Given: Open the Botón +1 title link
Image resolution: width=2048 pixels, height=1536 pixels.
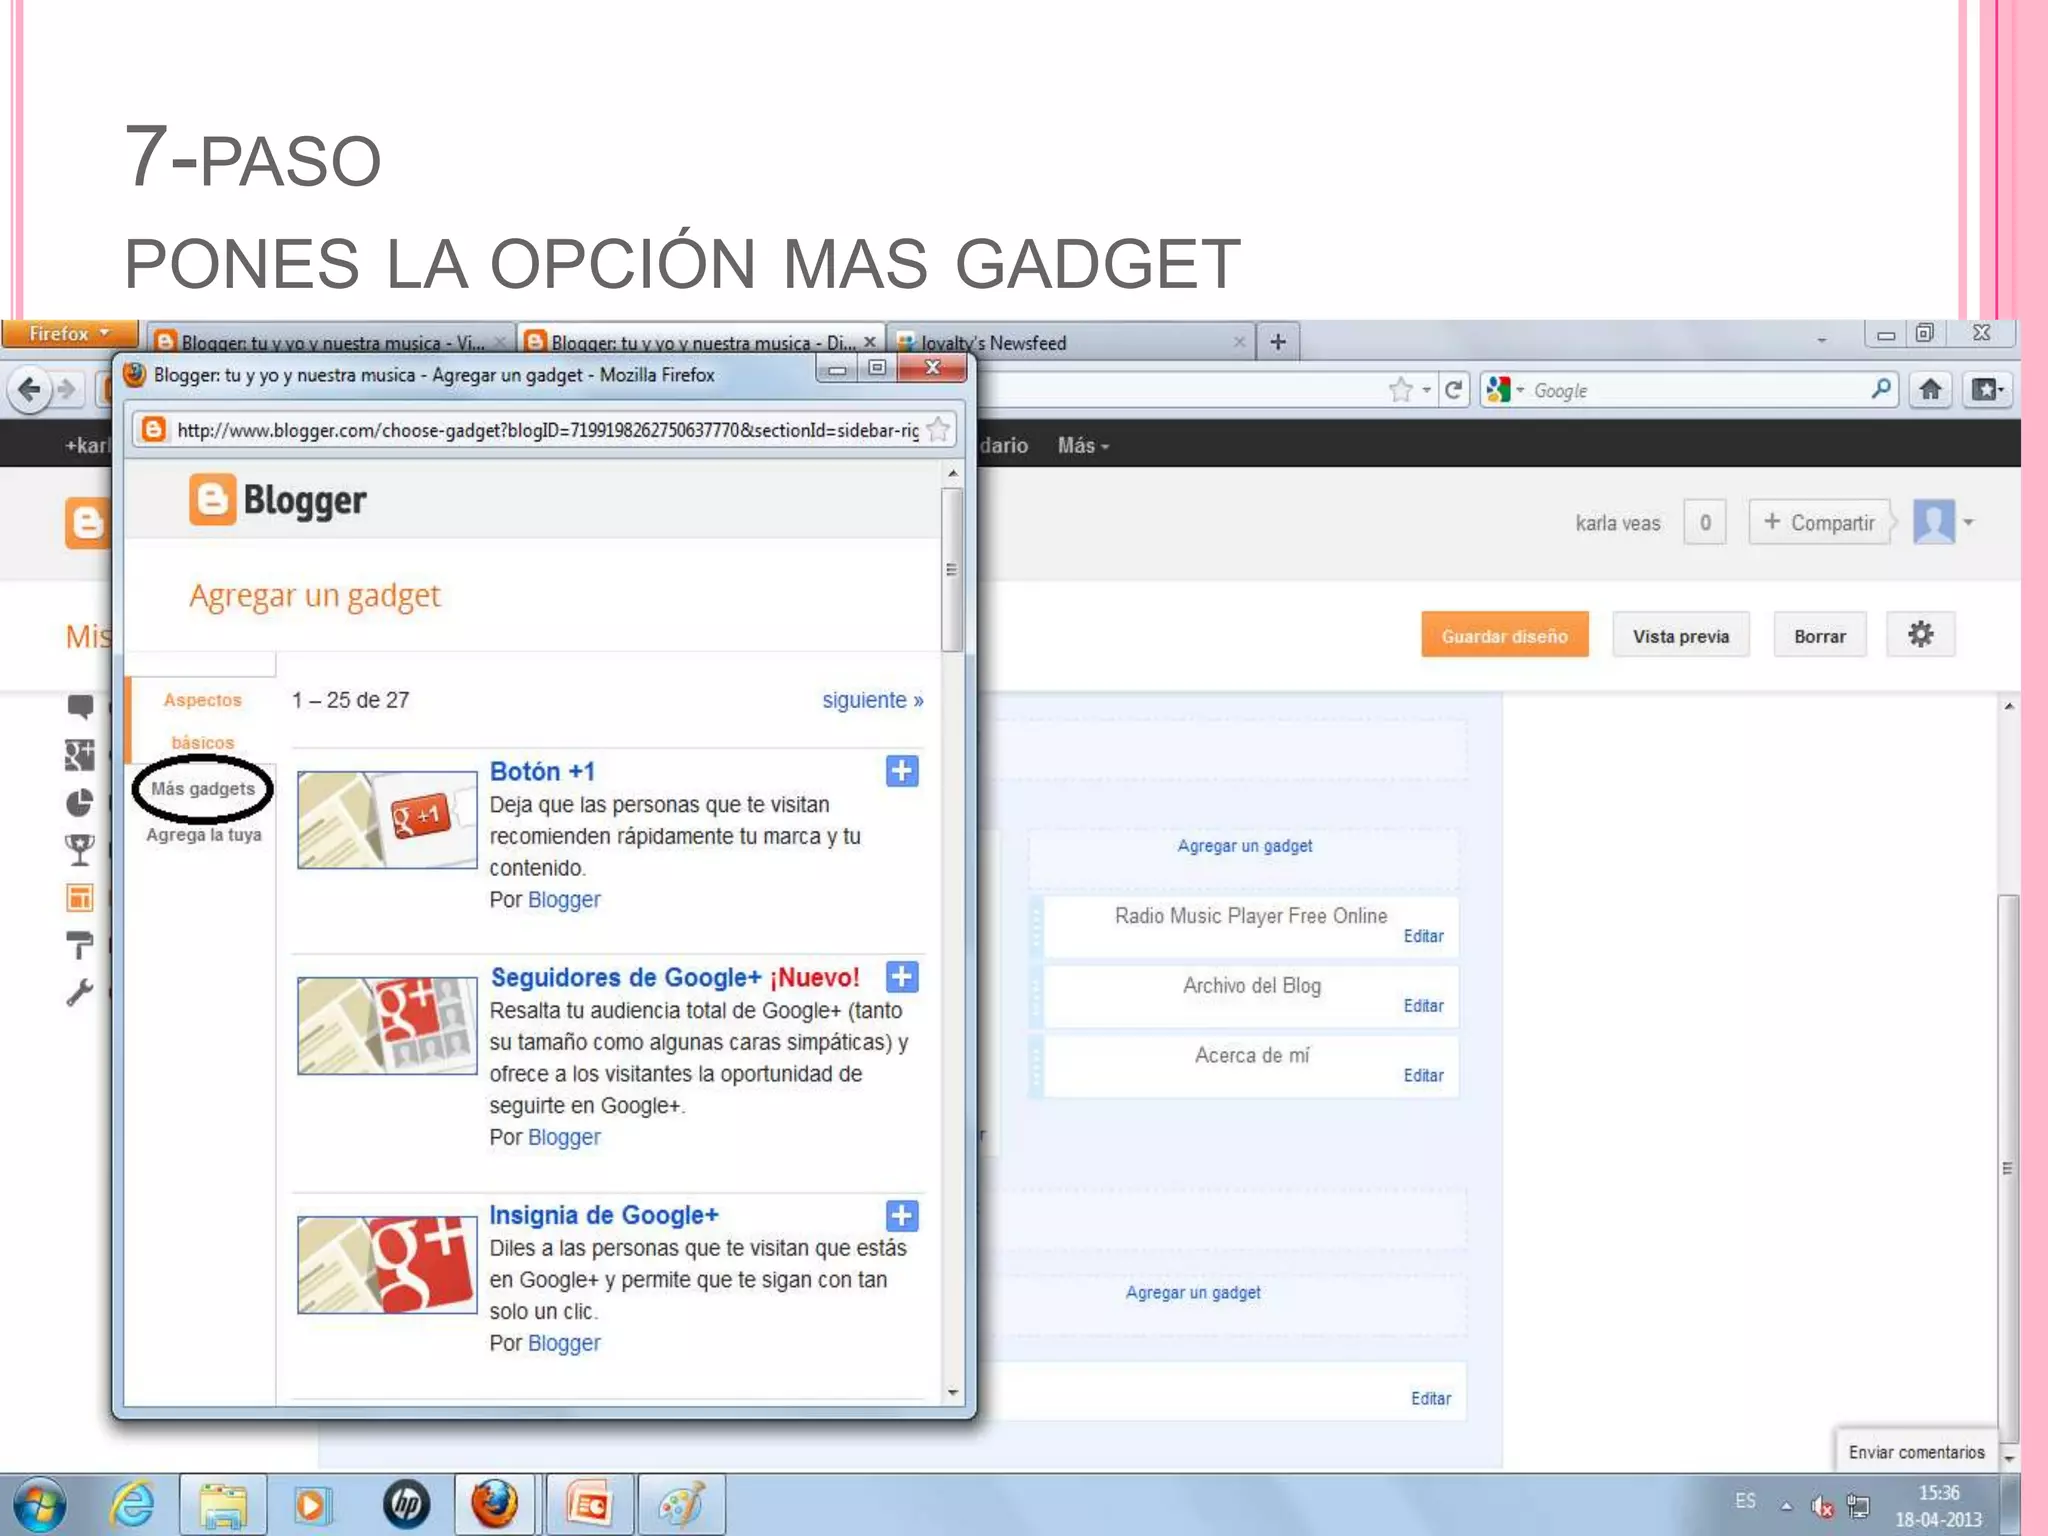Looking at the screenshot, I should tap(542, 771).
